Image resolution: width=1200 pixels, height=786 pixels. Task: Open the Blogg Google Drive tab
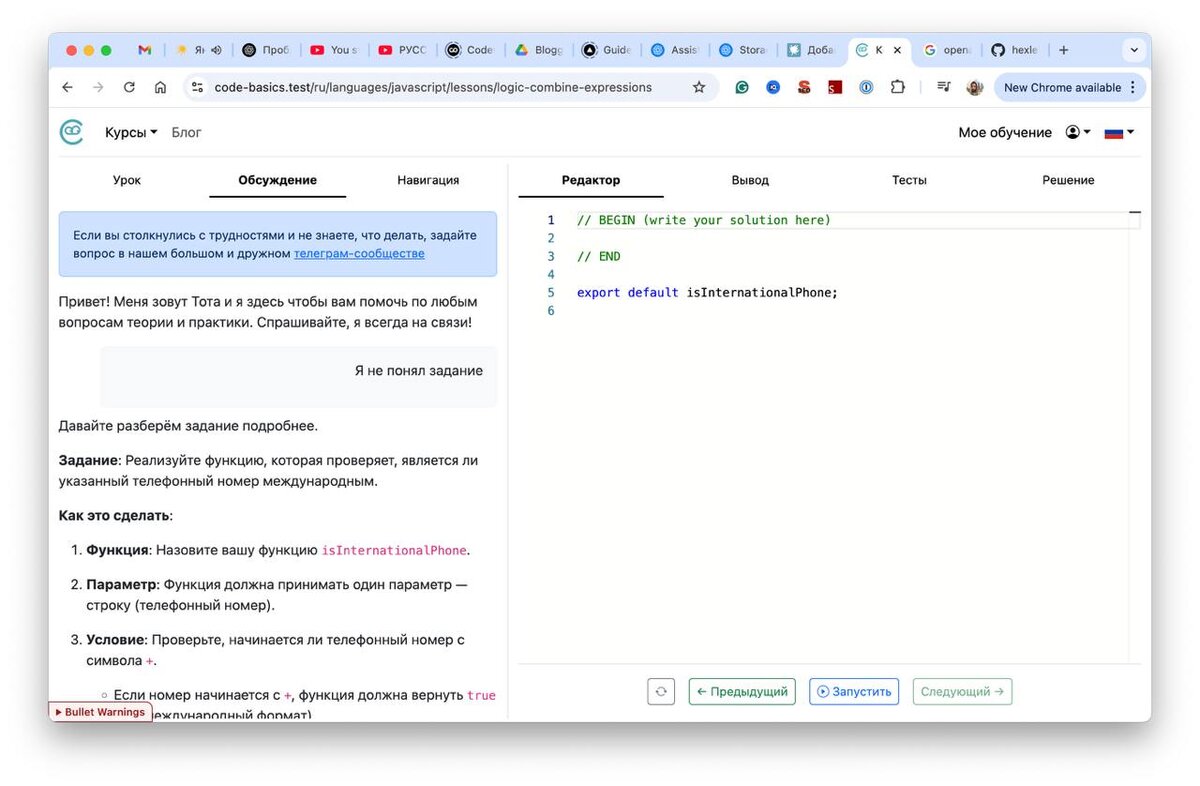[x=539, y=50]
